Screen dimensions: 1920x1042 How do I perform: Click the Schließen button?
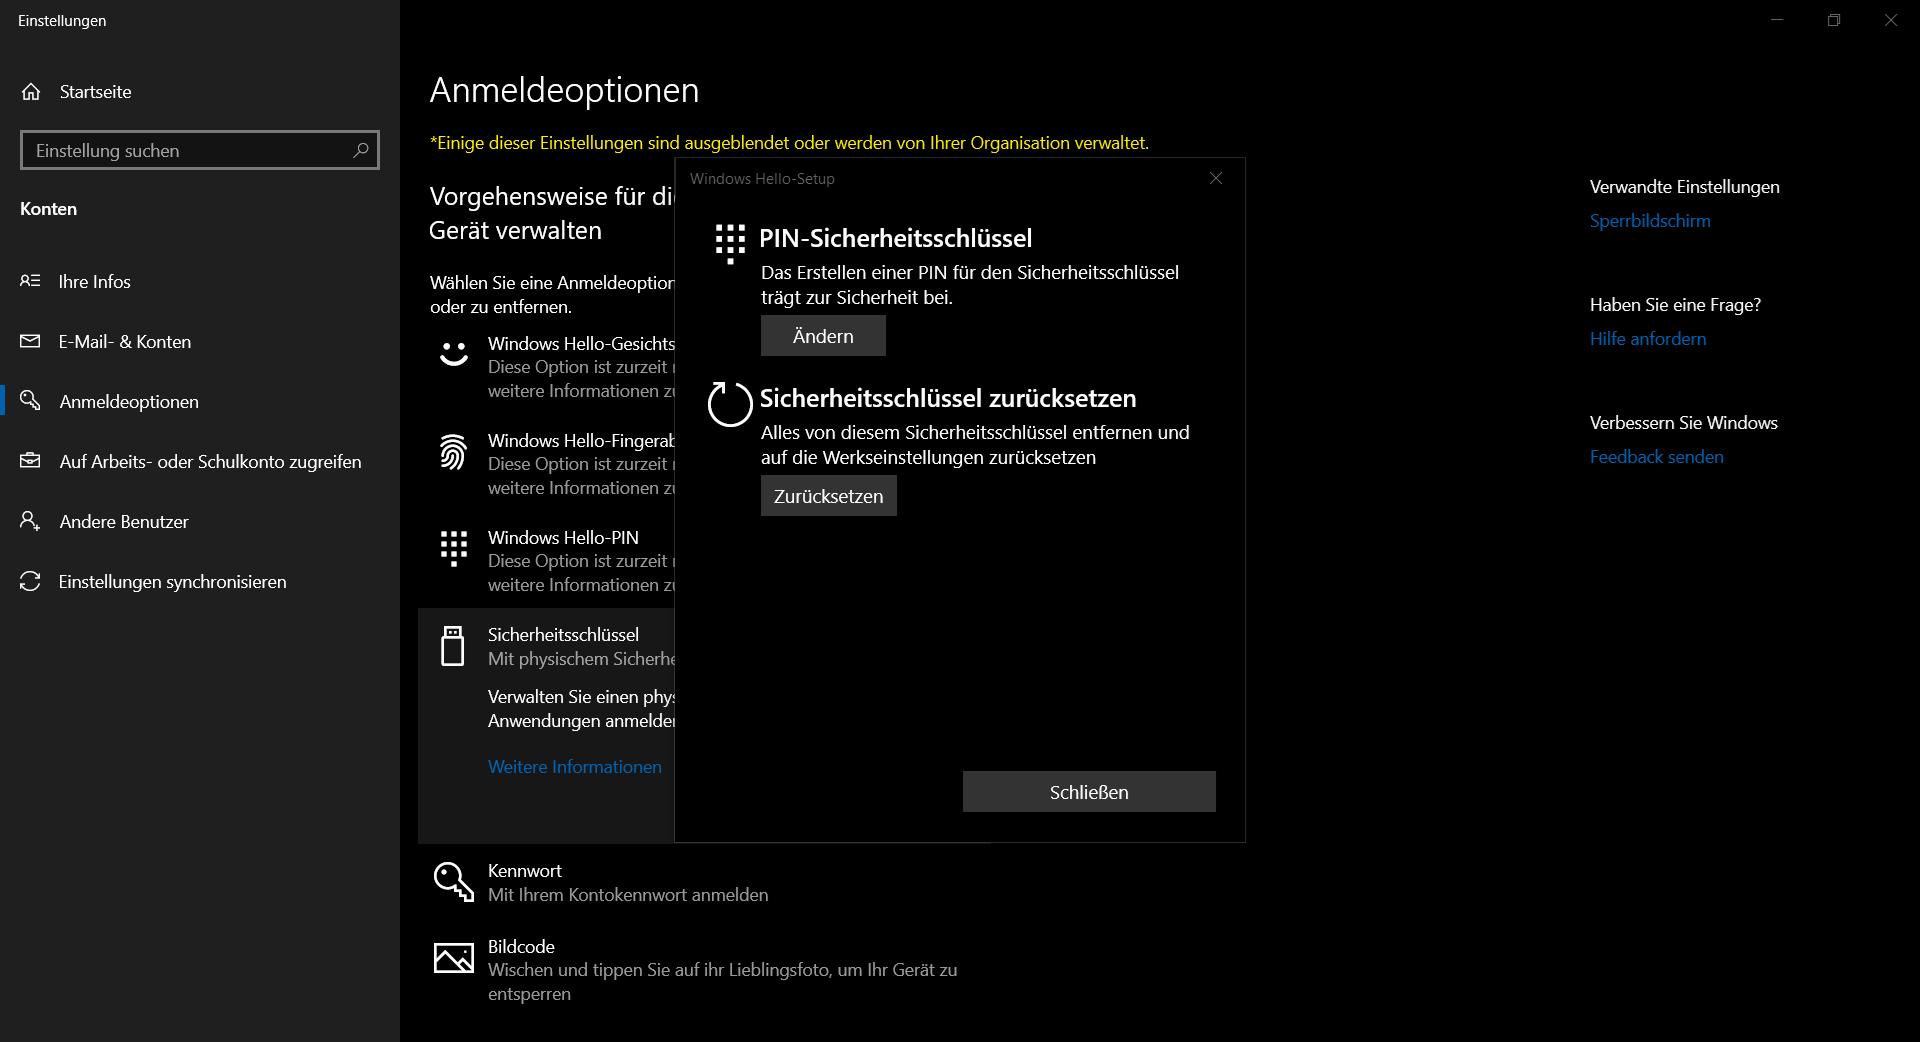coord(1089,792)
